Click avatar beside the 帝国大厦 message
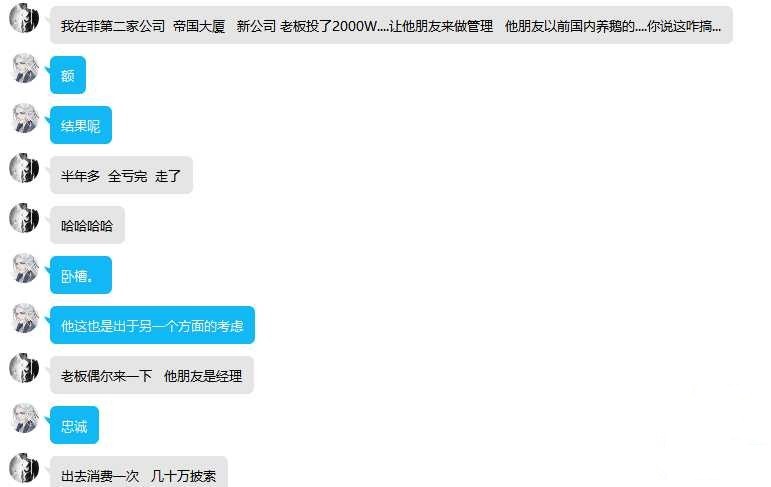771x487 pixels. (x=24, y=18)
